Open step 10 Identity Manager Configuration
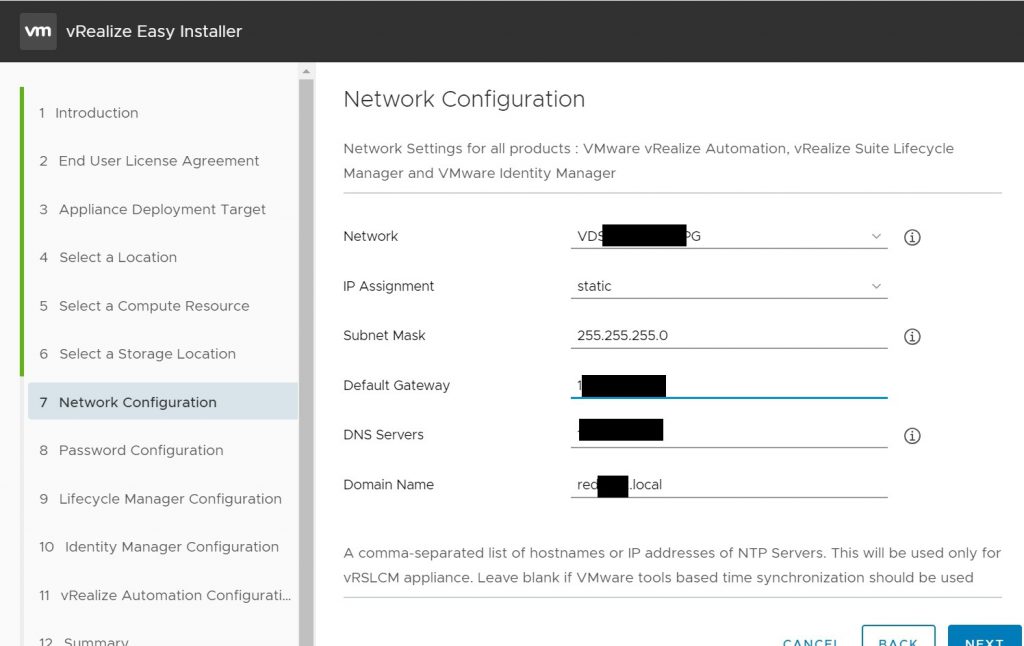The width and height of the screenshot is (1024, 646). 159,547
